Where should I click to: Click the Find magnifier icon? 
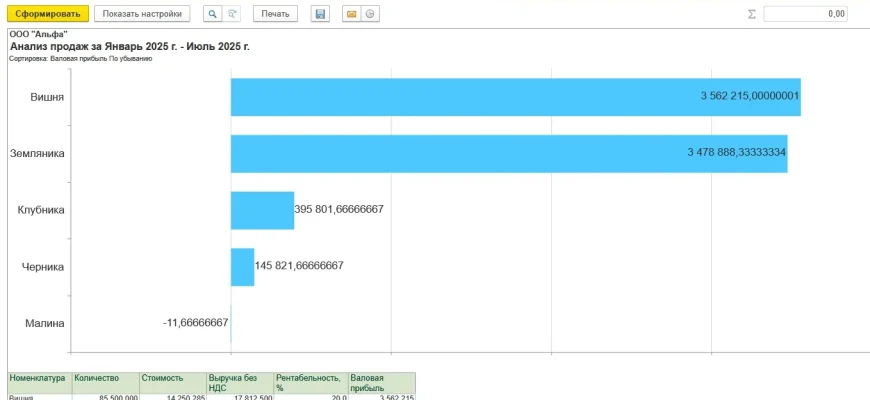click(x=212, y=14)
